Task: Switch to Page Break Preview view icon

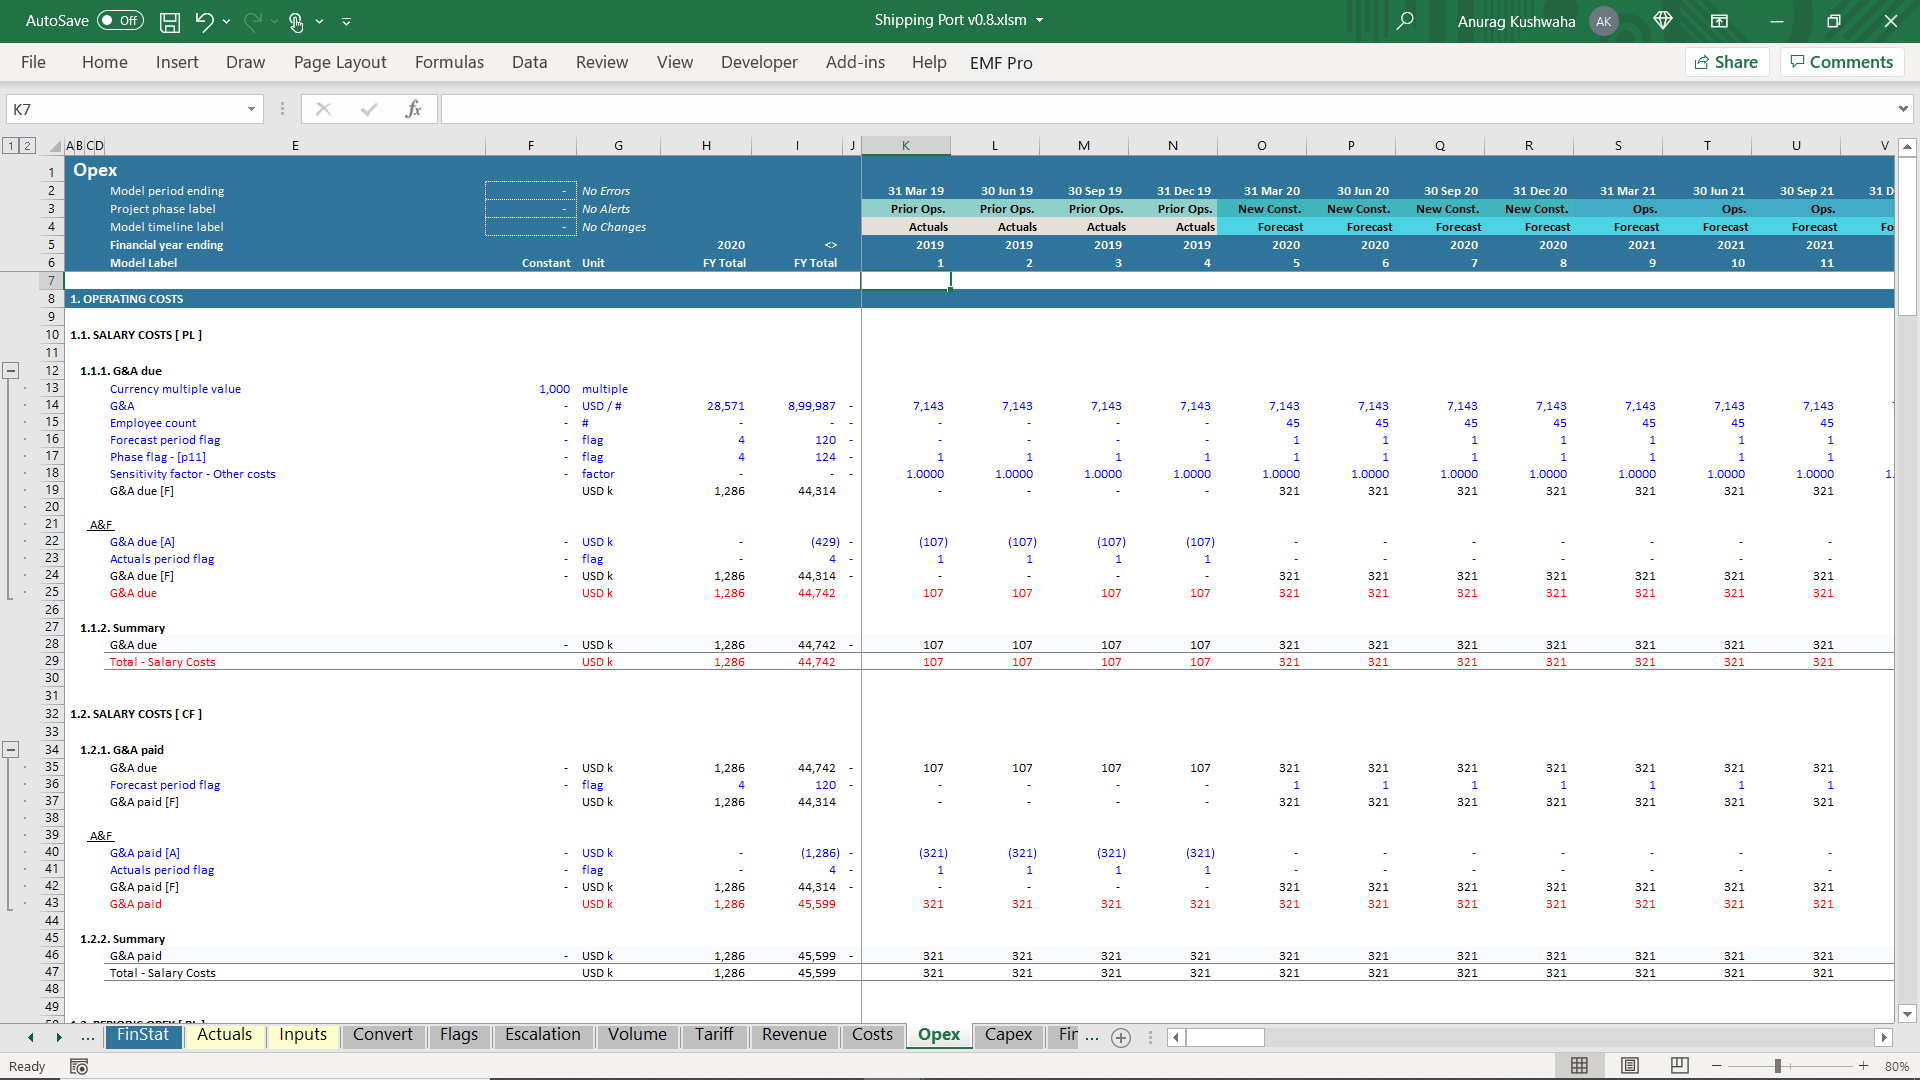Action: [1680, 1066]
